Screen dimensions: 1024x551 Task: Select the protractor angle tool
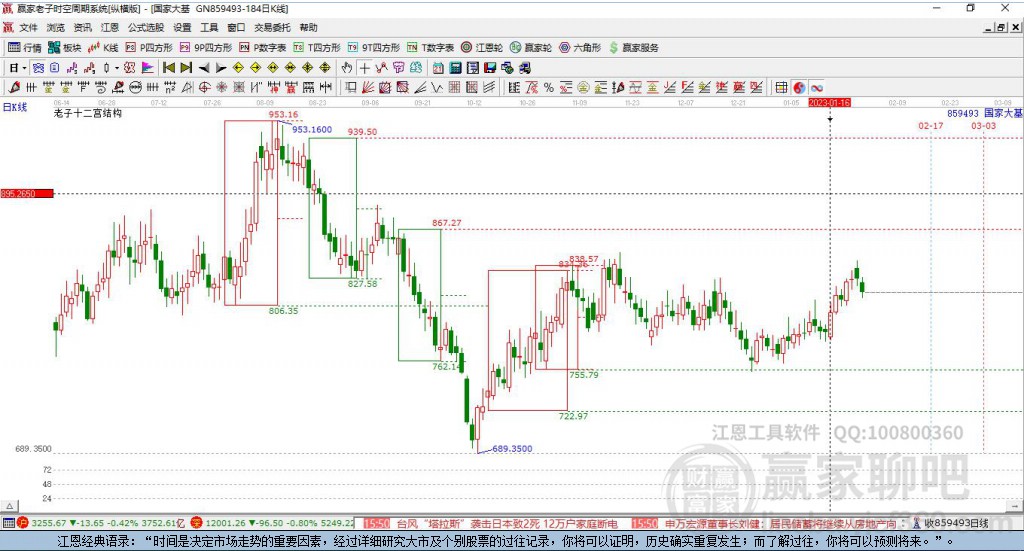pyautogui.click(x=187, y=87)
